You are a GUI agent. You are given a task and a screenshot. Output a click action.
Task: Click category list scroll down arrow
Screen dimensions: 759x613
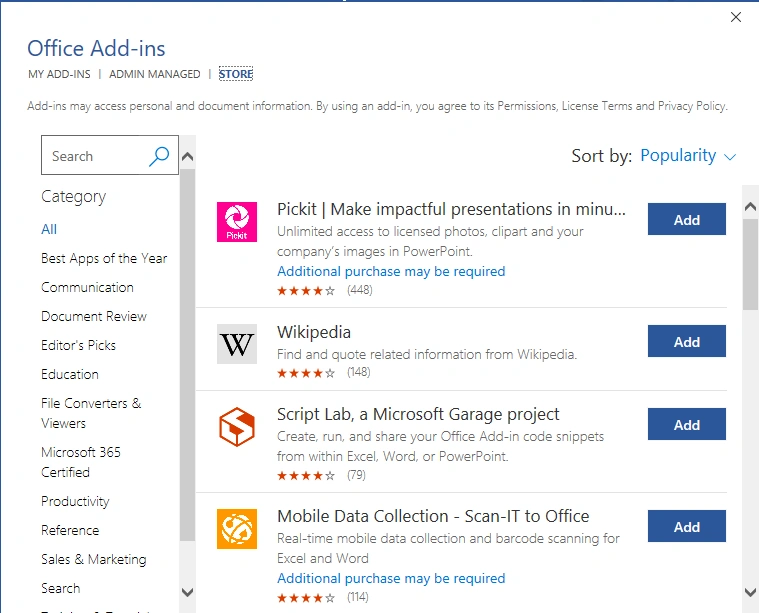pyautogui.click(x=187, y=592)
